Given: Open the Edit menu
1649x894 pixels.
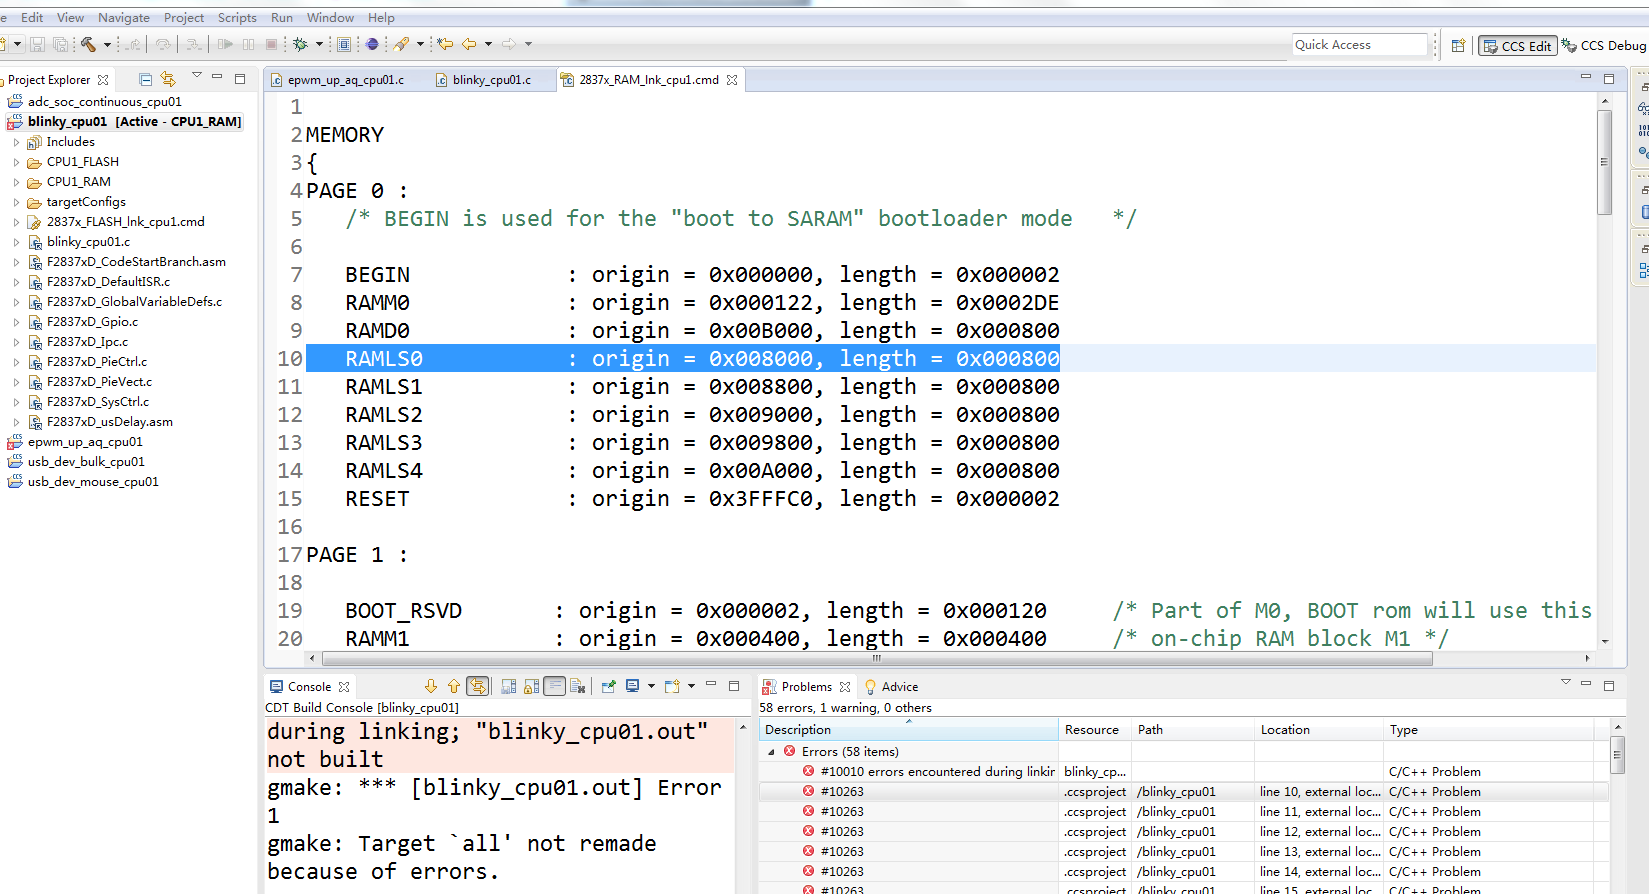Looking at the screenshot, I should 32,18.
